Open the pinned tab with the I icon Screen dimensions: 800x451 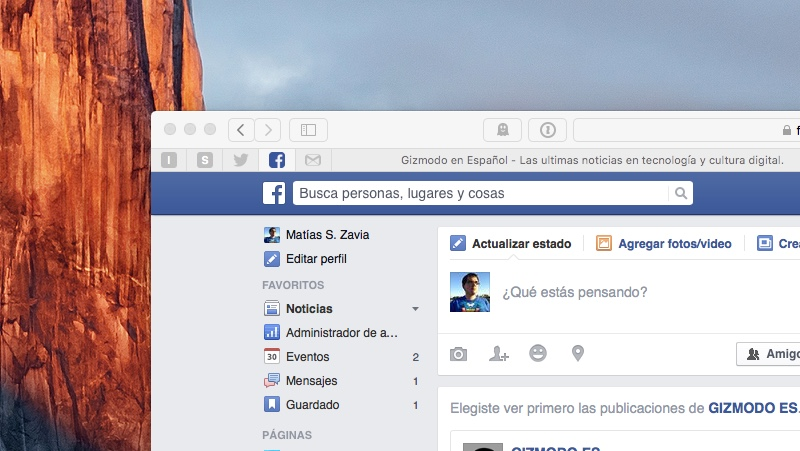coord(169,160)
